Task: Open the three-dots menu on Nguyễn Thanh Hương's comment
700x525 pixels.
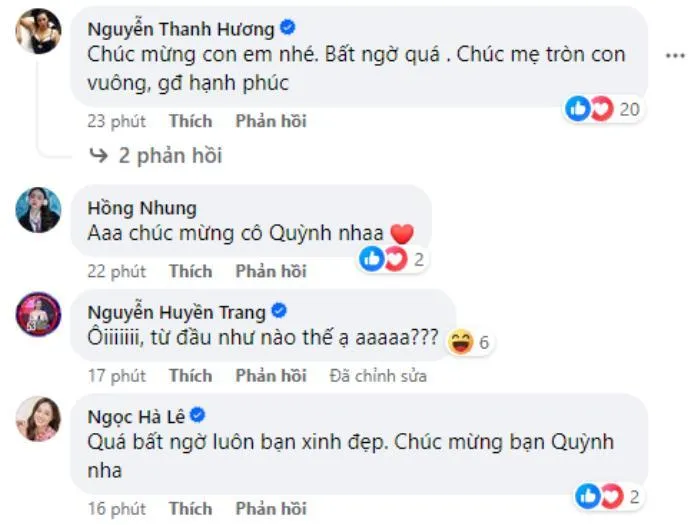Action: [x=675, y=56]
